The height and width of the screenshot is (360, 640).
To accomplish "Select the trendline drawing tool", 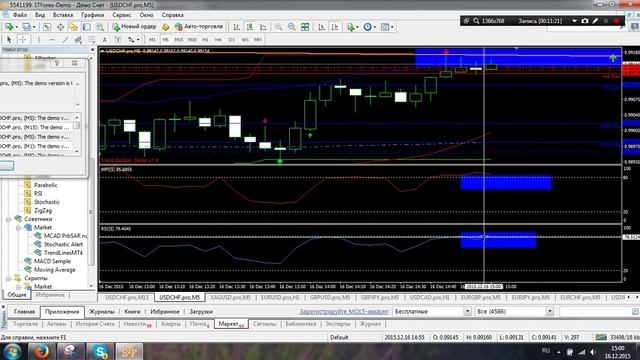I will click(65, 40).
